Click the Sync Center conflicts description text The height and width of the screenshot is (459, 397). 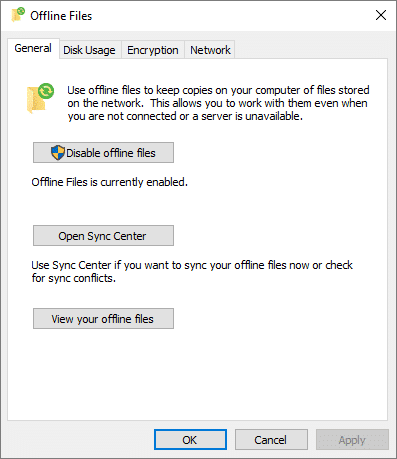(x=192, y=271)
